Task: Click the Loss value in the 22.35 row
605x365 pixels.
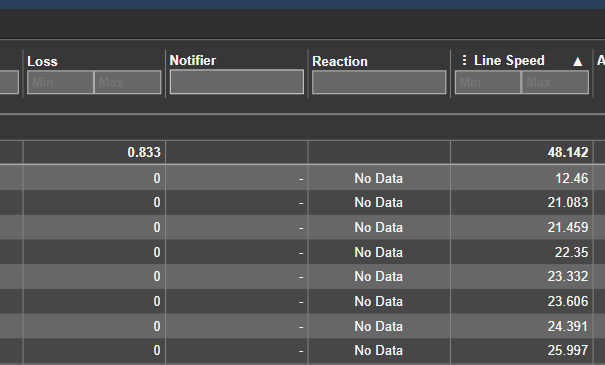Action: pos(157,252)
